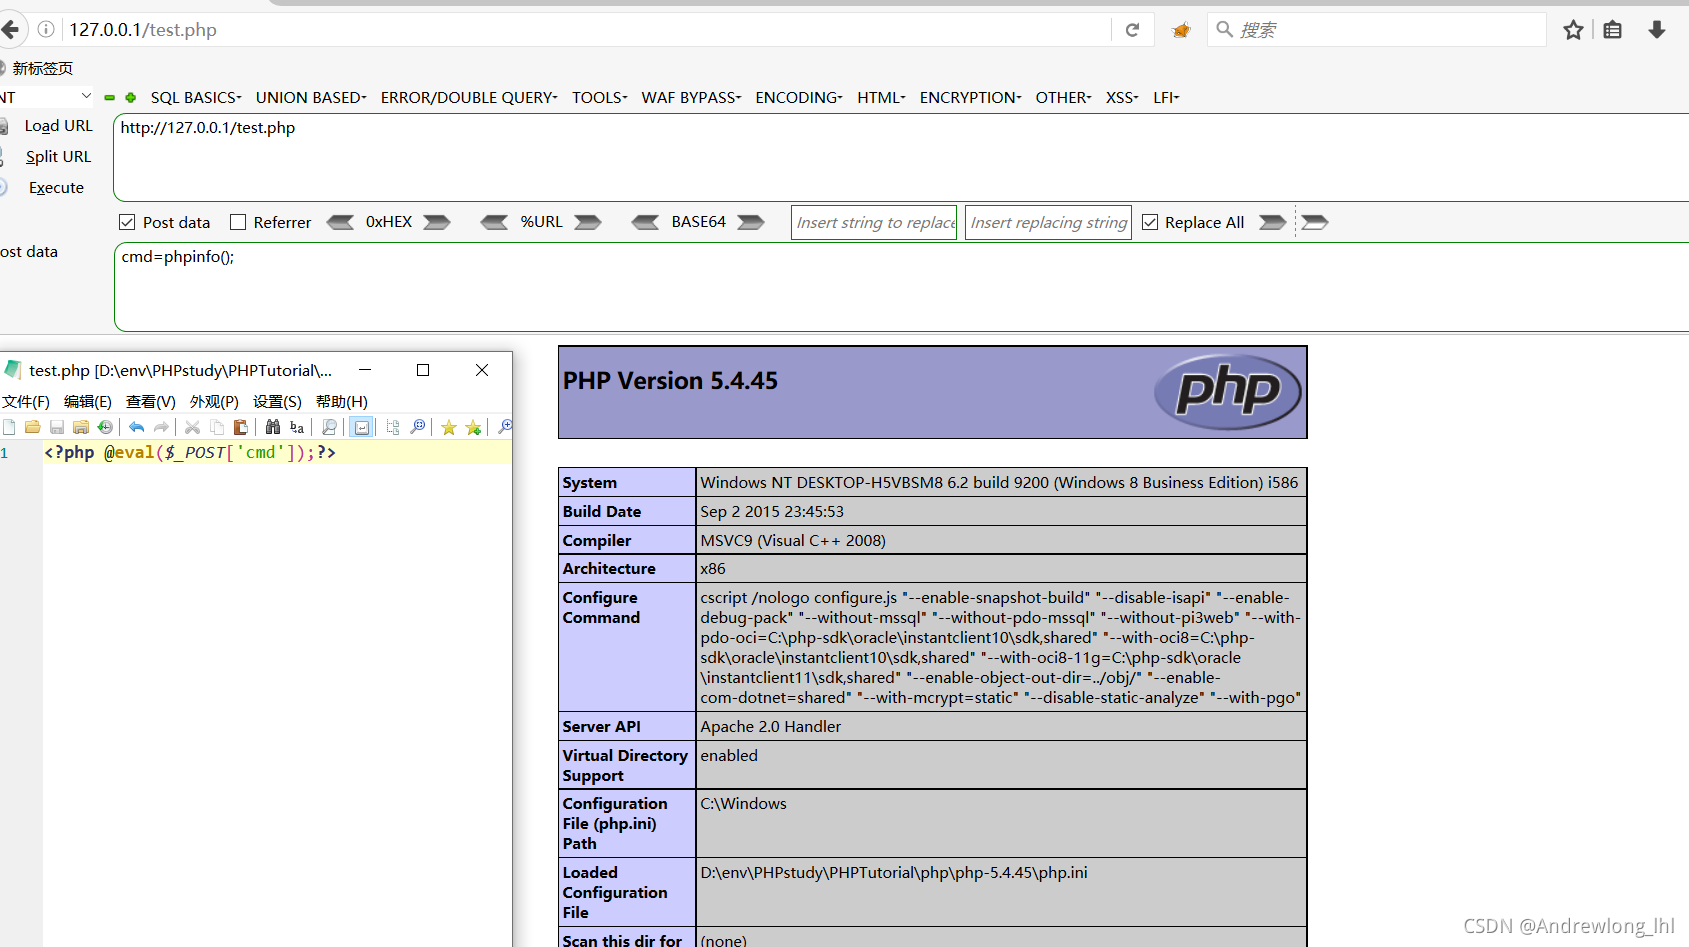Open the ERROR/DOUBLE QUERY dropdown

[x=469, y=98]
